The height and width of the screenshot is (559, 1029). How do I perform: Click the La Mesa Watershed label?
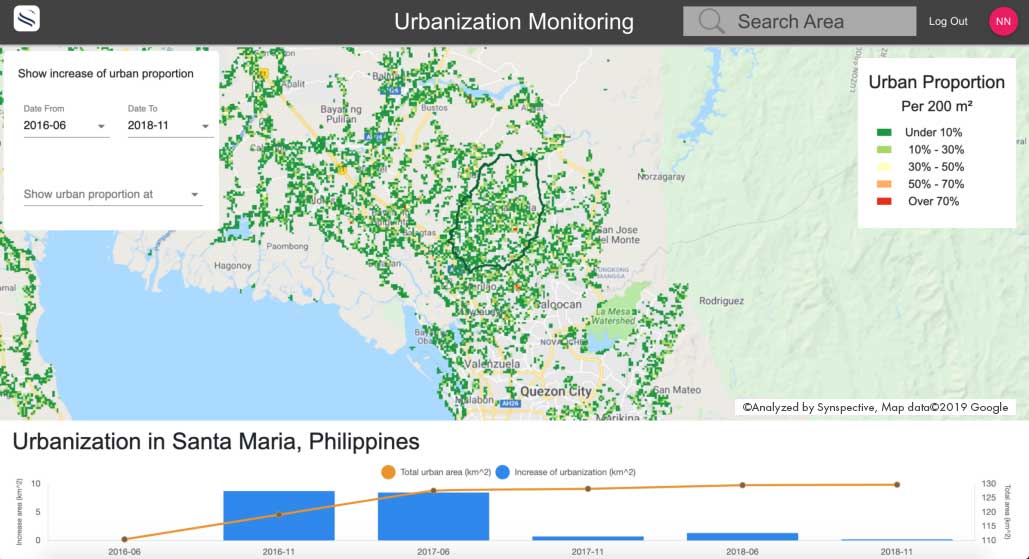pyautogui.click(x=614, y=316)
